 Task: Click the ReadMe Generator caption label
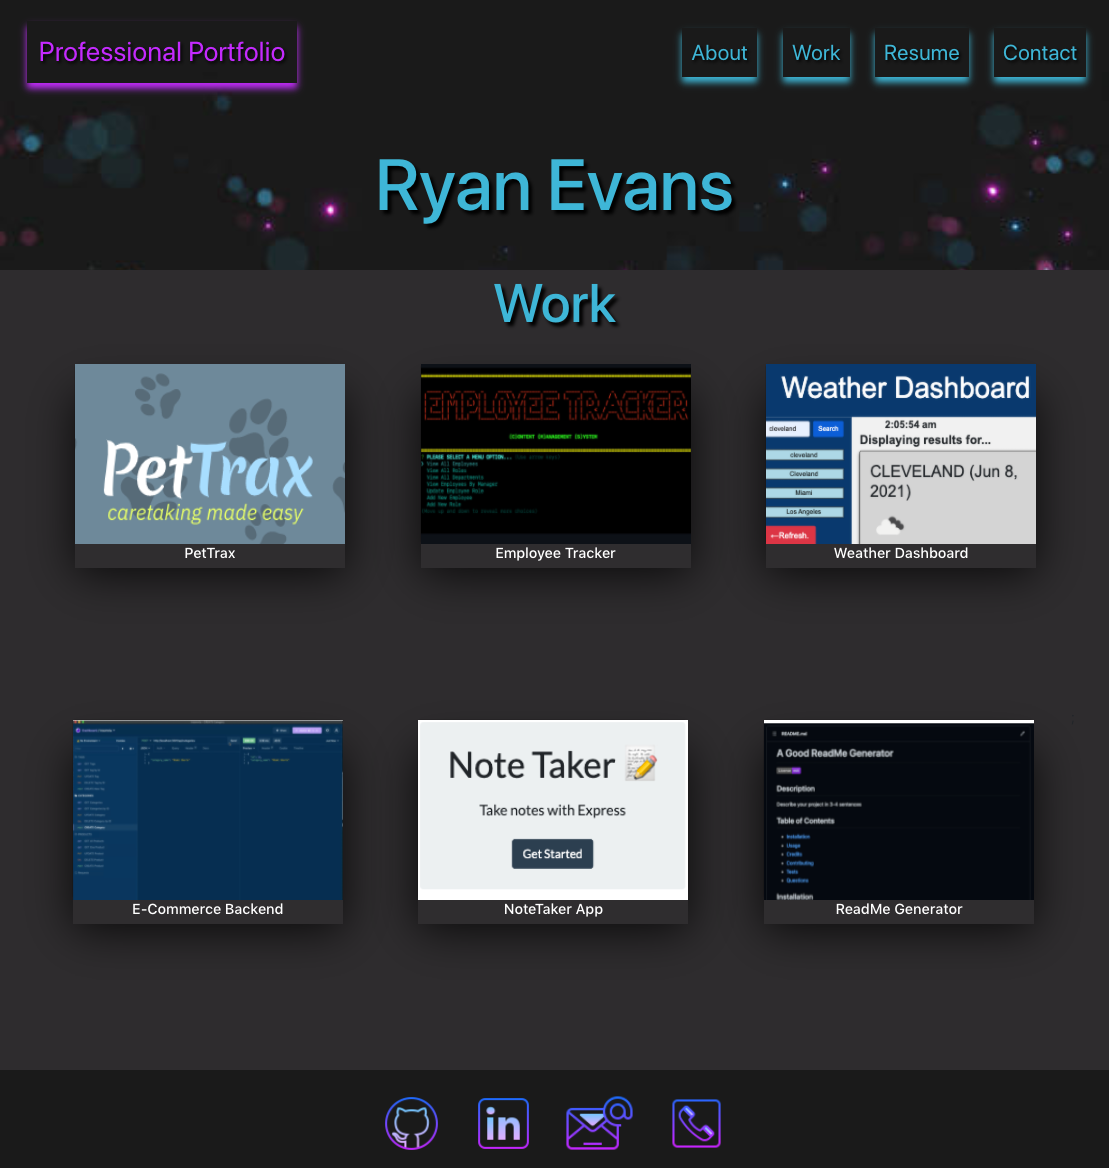click(899, 910)
